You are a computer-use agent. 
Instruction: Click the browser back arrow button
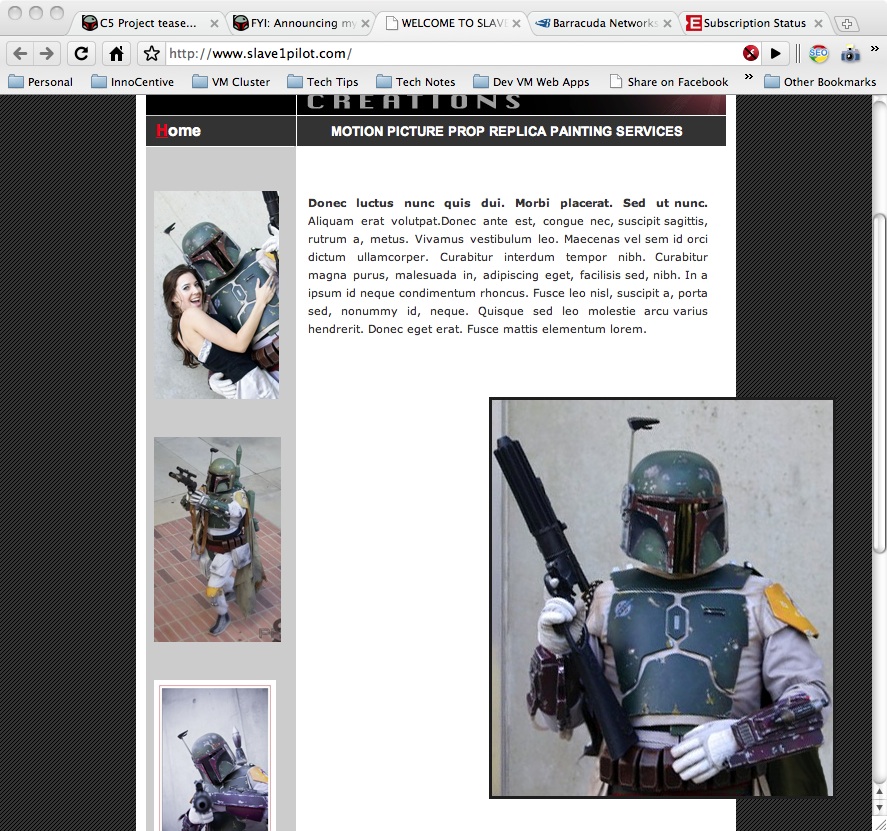(x=20, y=54)
